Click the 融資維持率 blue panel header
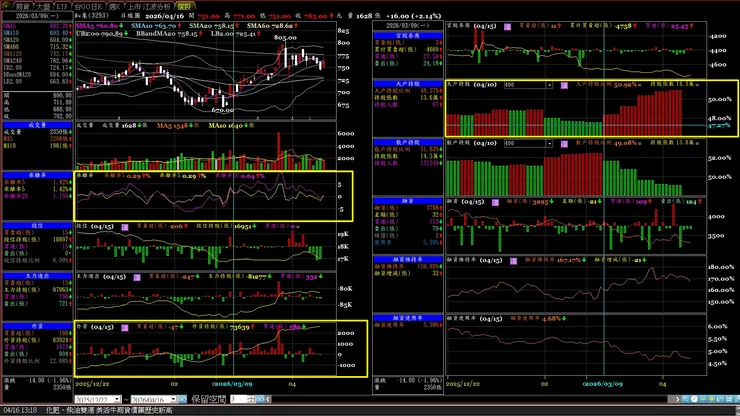 click(x=408, y=259)
